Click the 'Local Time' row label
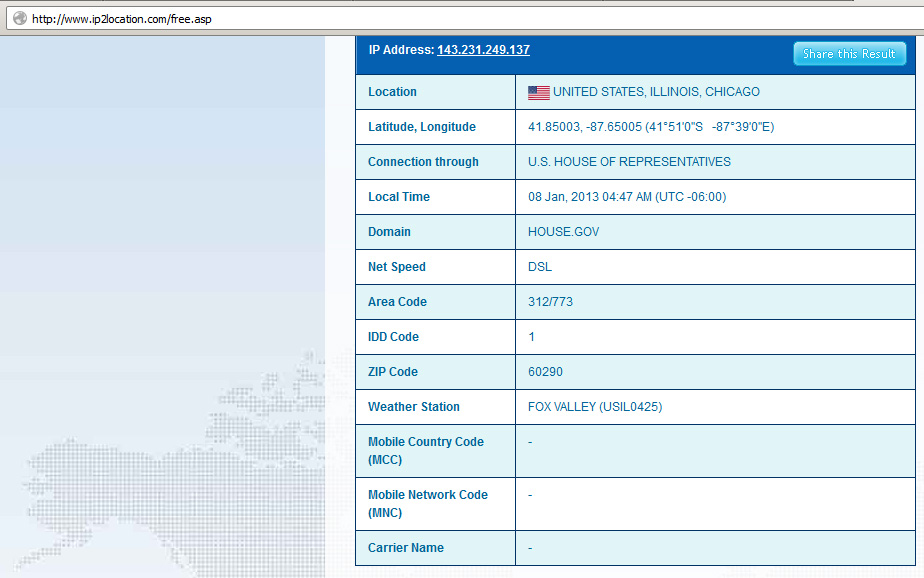This screenshot has height=578, width=924. tap(399, 197)
